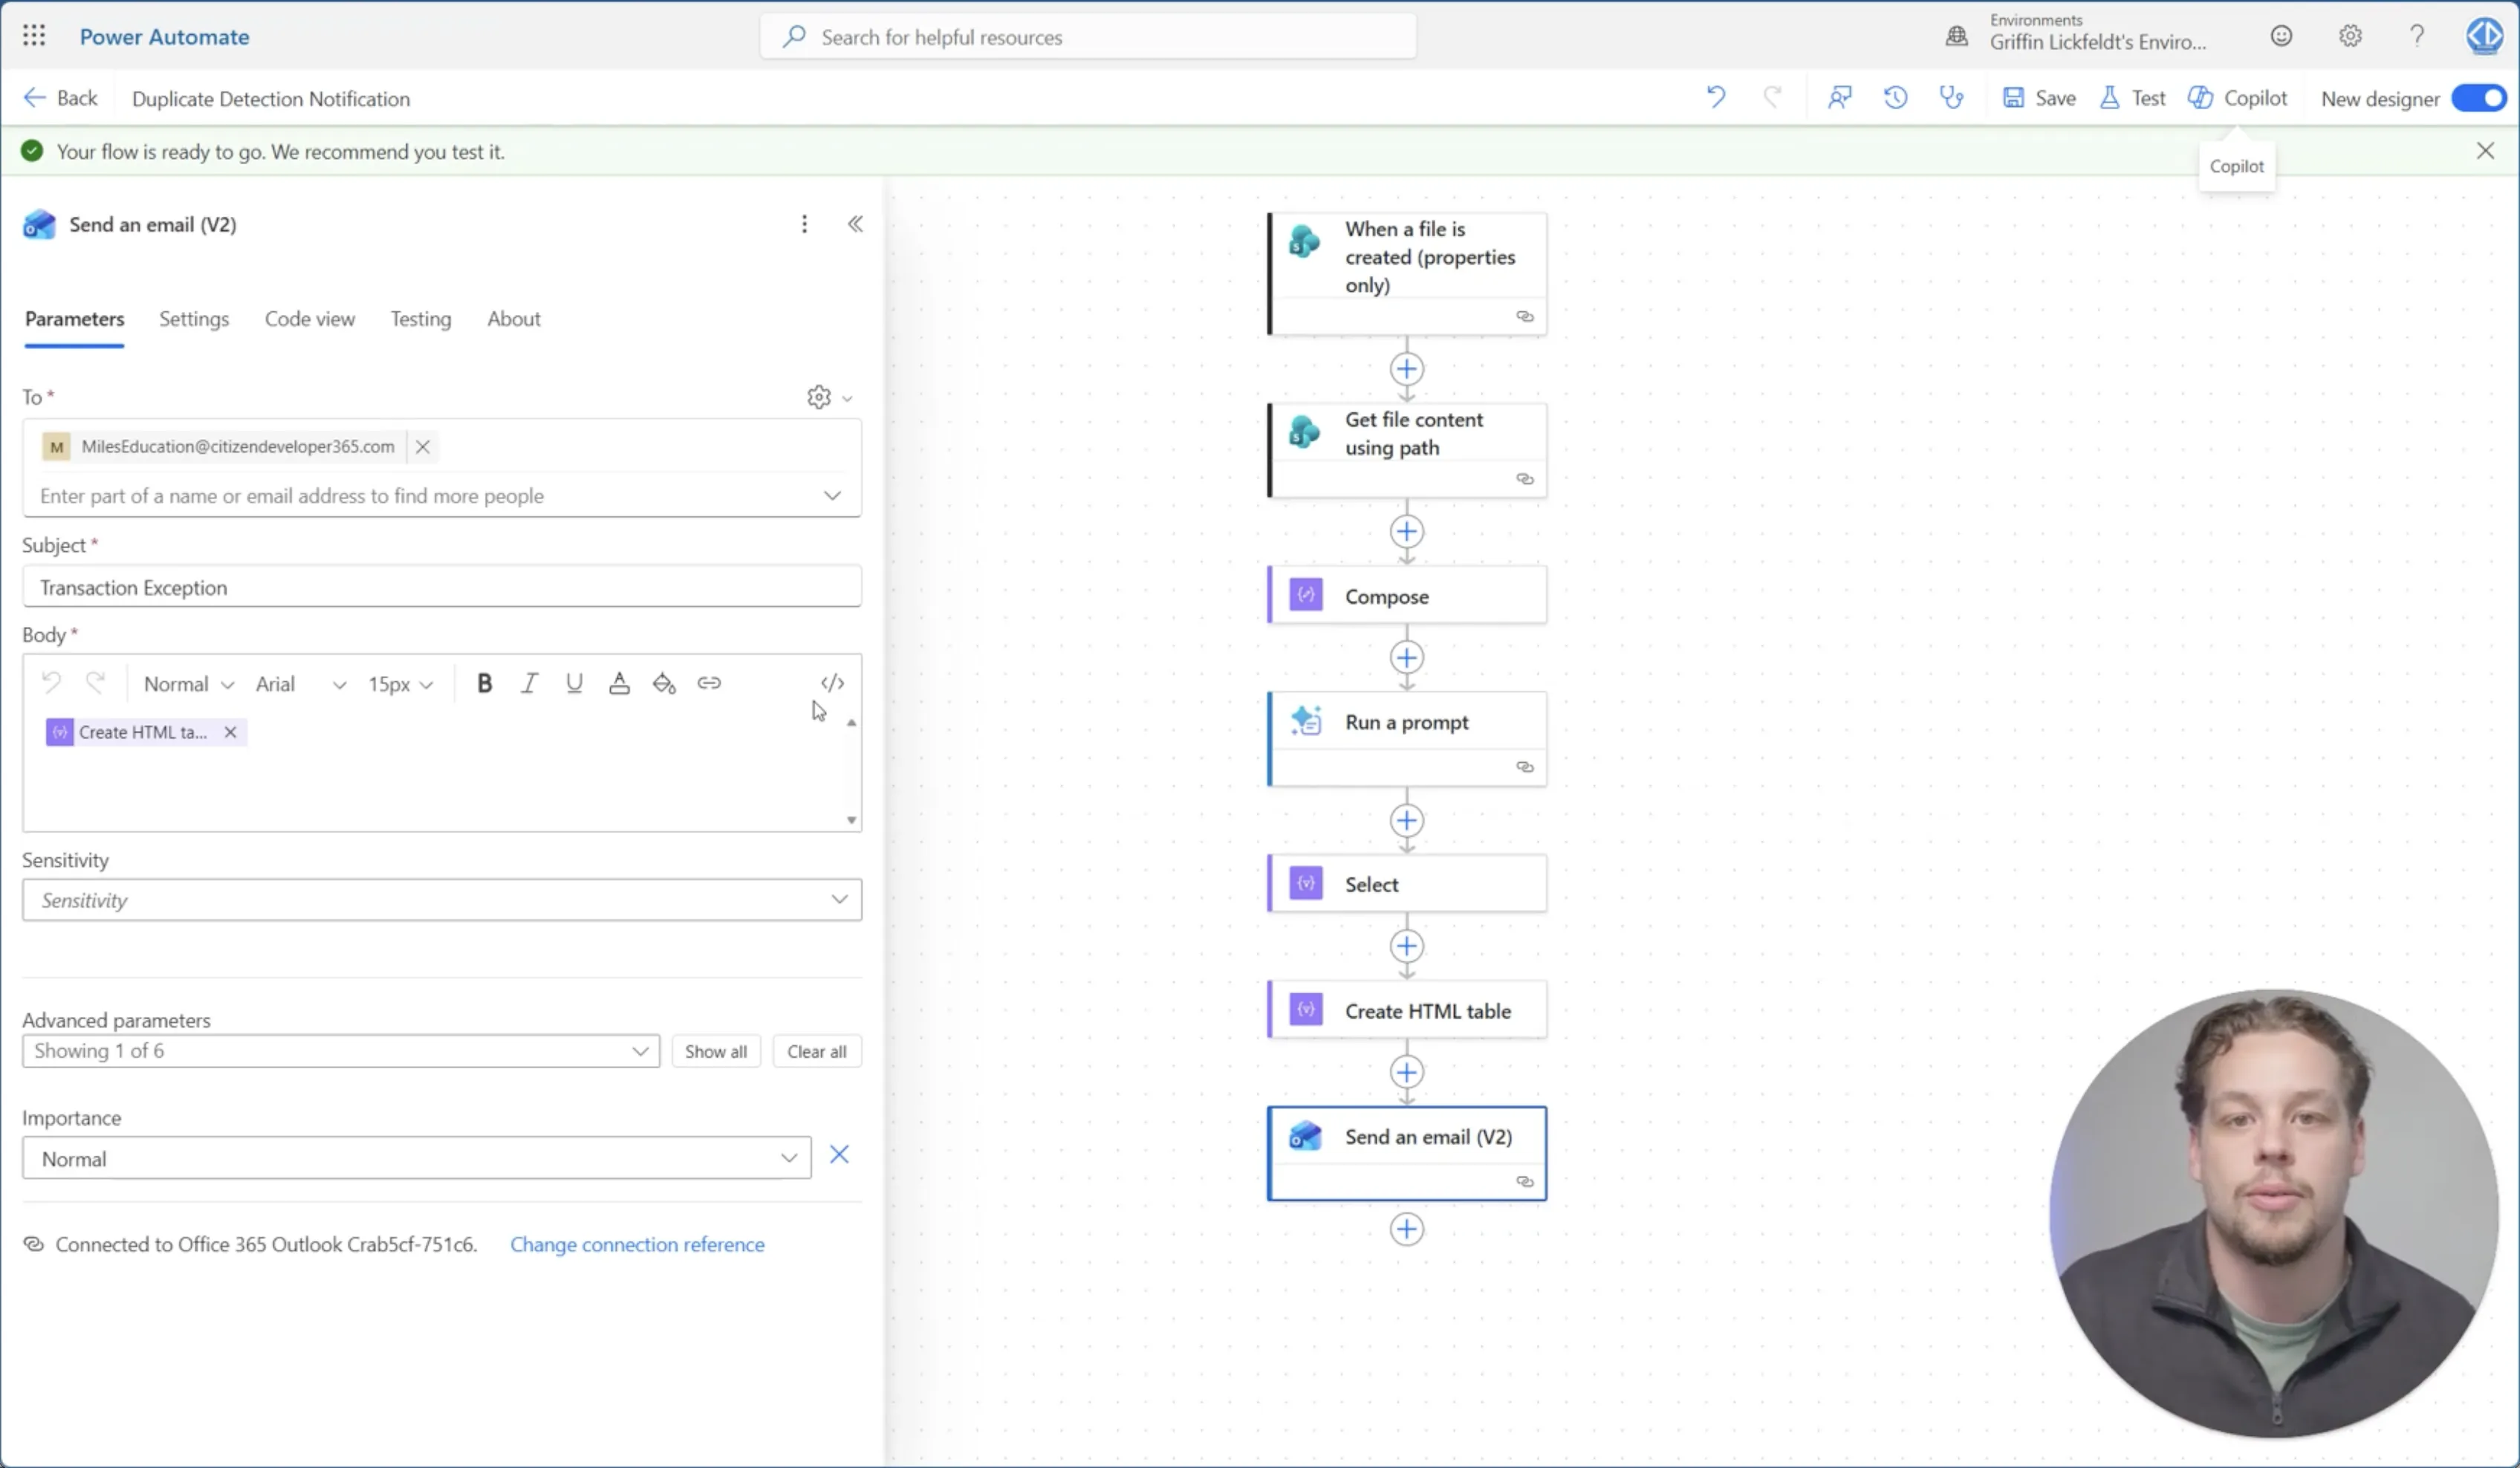
Task: Select the Select action card
Action: 1407,884
